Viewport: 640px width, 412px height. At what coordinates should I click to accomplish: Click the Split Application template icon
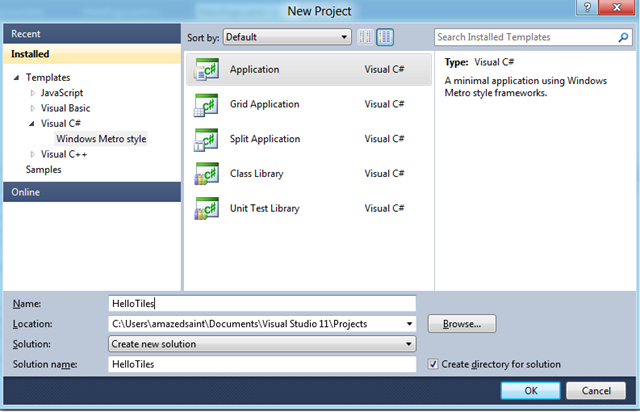pyautogui.click(x=207, y=139)
